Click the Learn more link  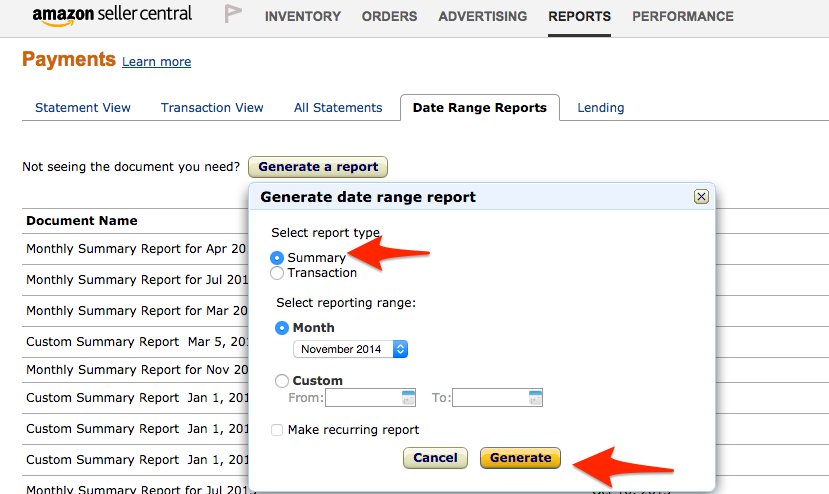[x=156, y=62]
